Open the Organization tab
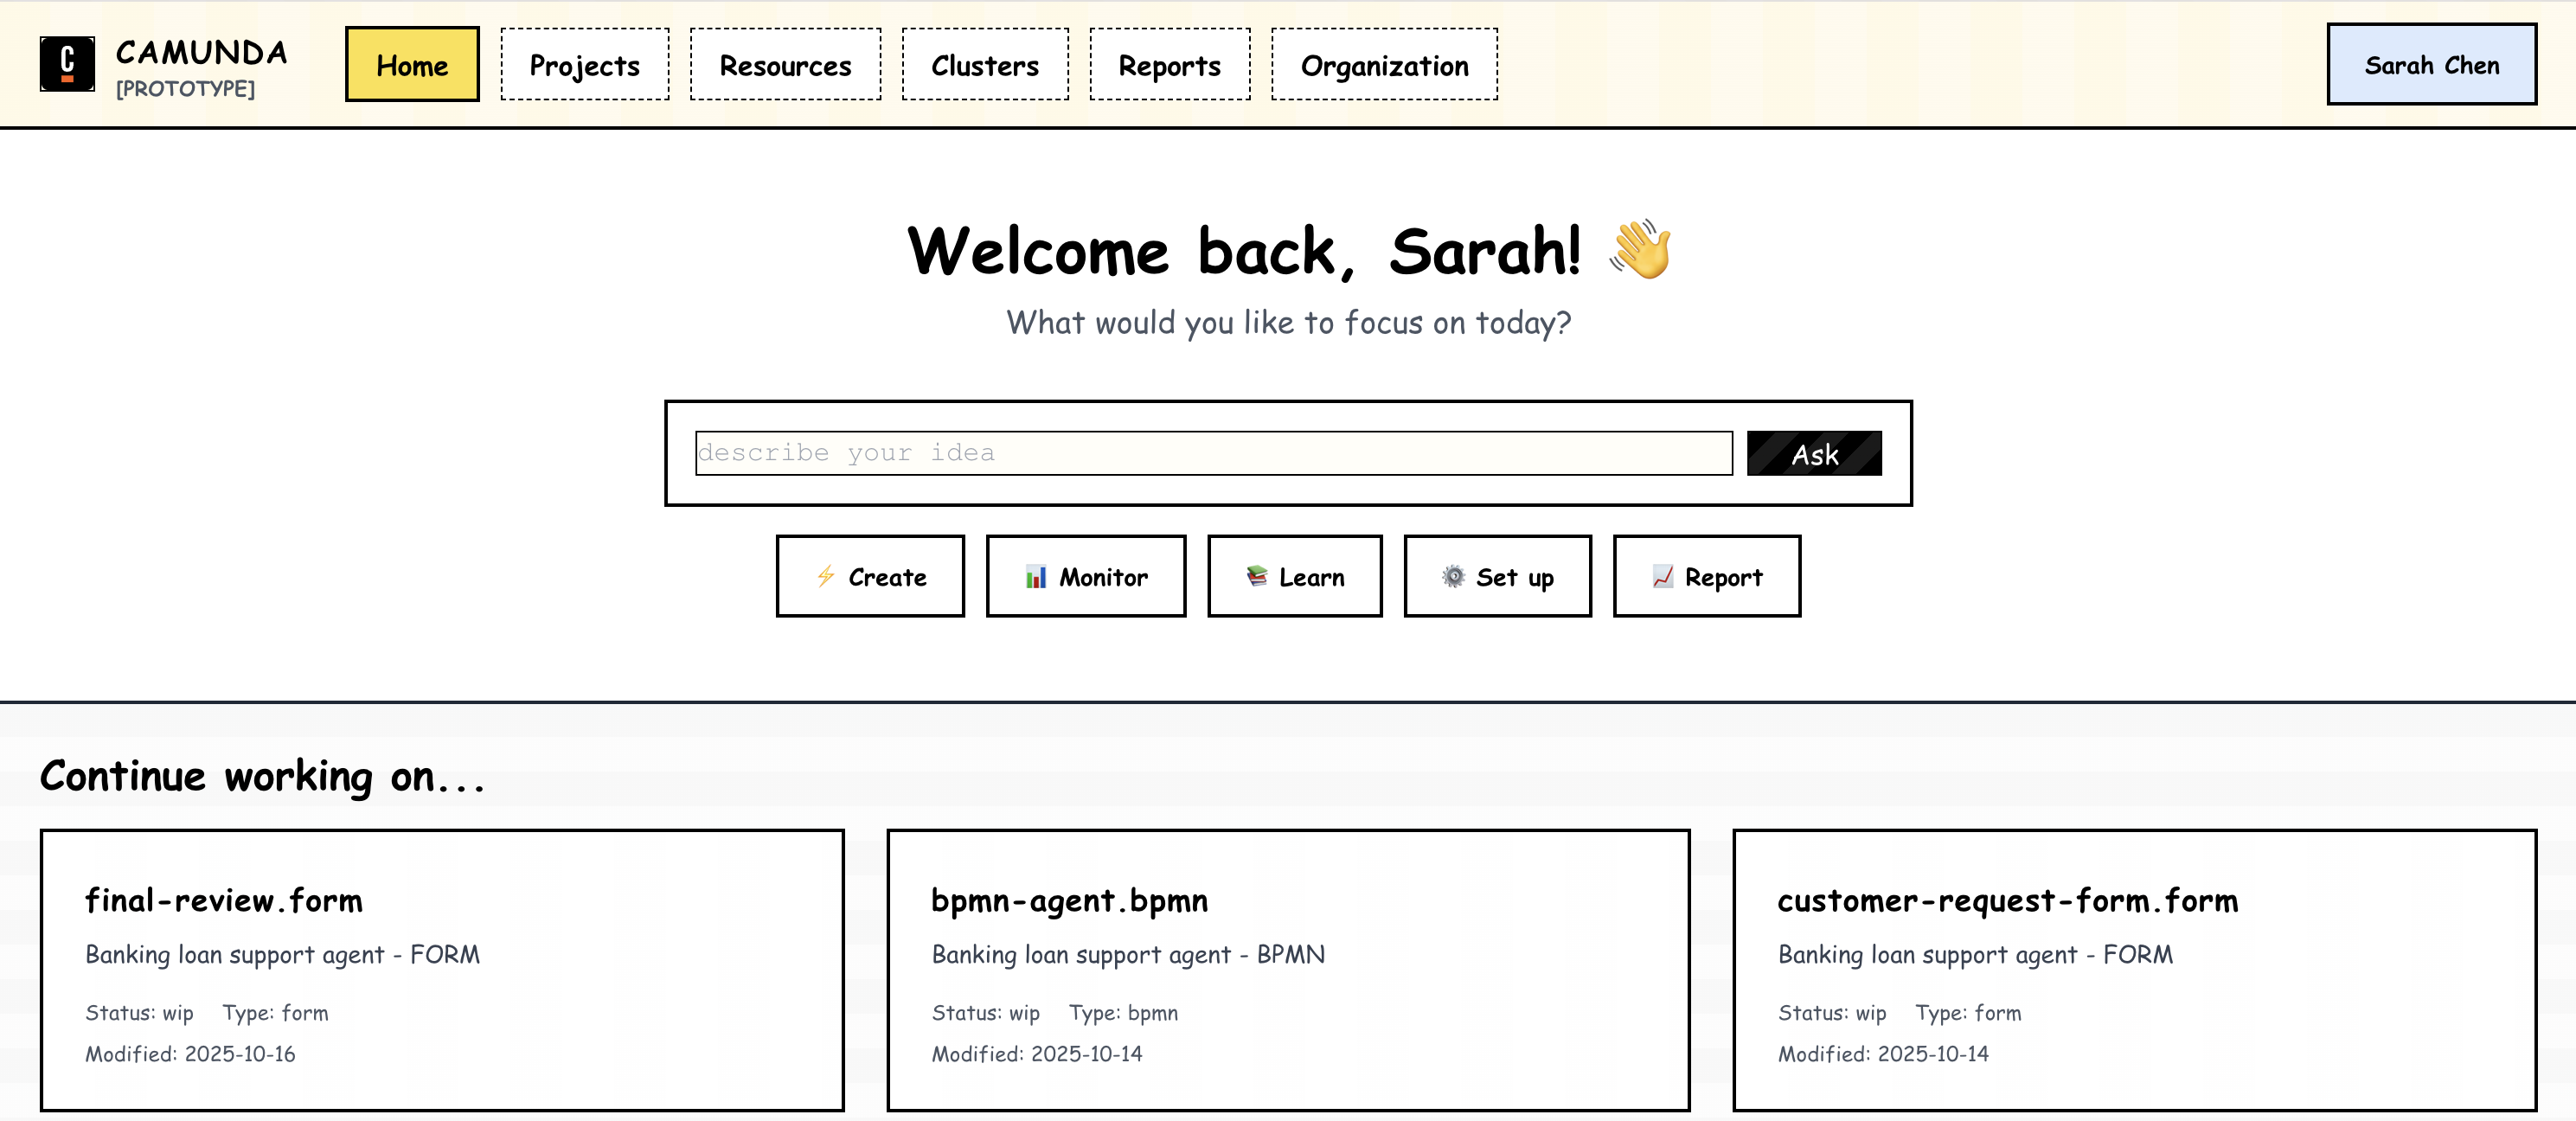Image resolution: width=2576 pixels, height=1121 pixels. click(1384, 65)
